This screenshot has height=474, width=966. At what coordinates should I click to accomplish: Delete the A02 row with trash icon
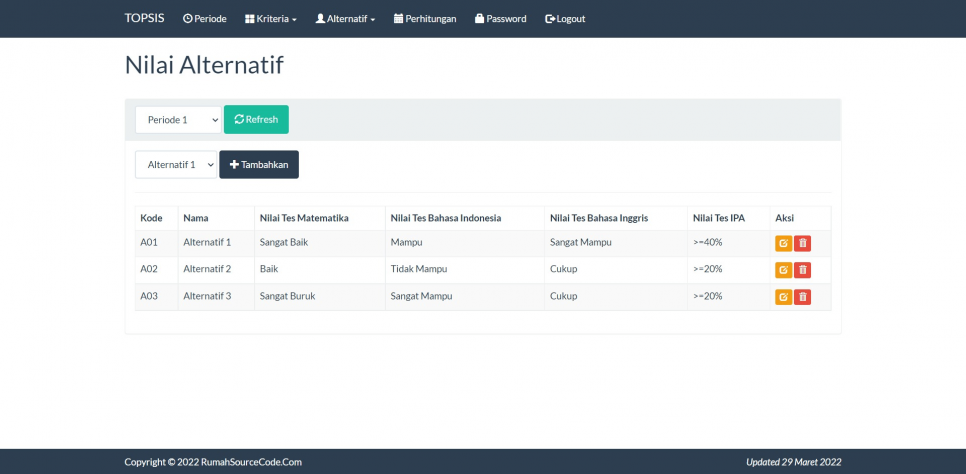tap(802, 270)
